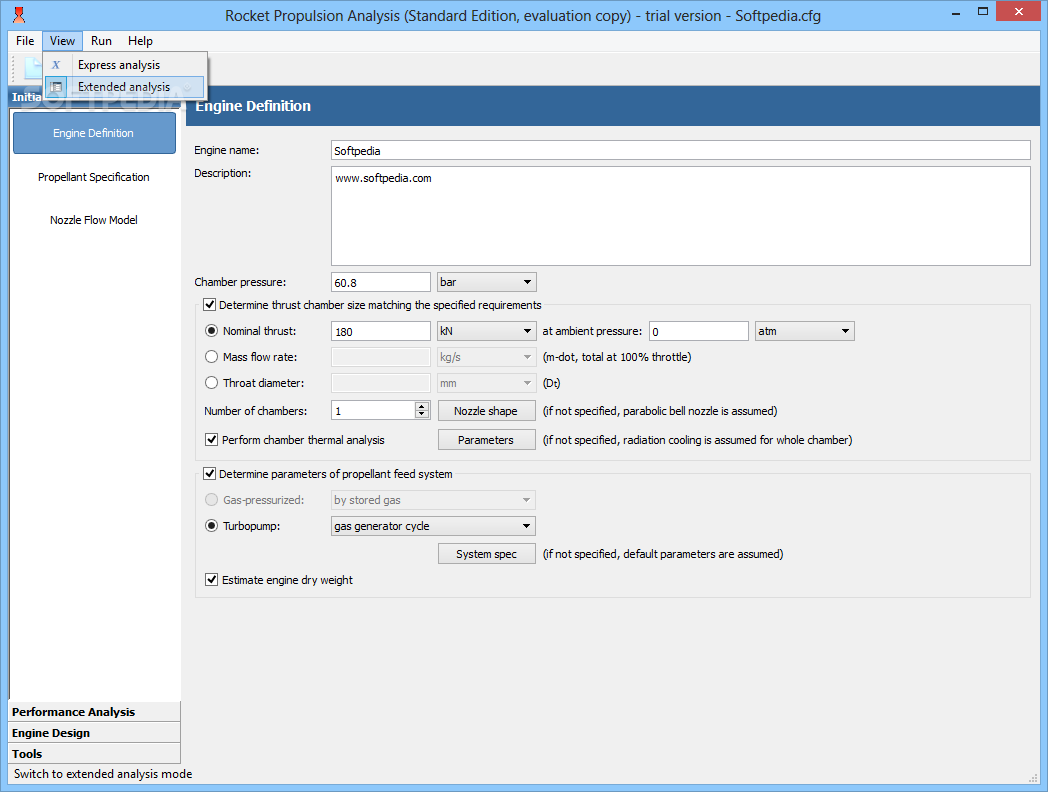Screen dimensions: 1048x792
Task: Click the new document toolbar icon
Action: [32, 68]
